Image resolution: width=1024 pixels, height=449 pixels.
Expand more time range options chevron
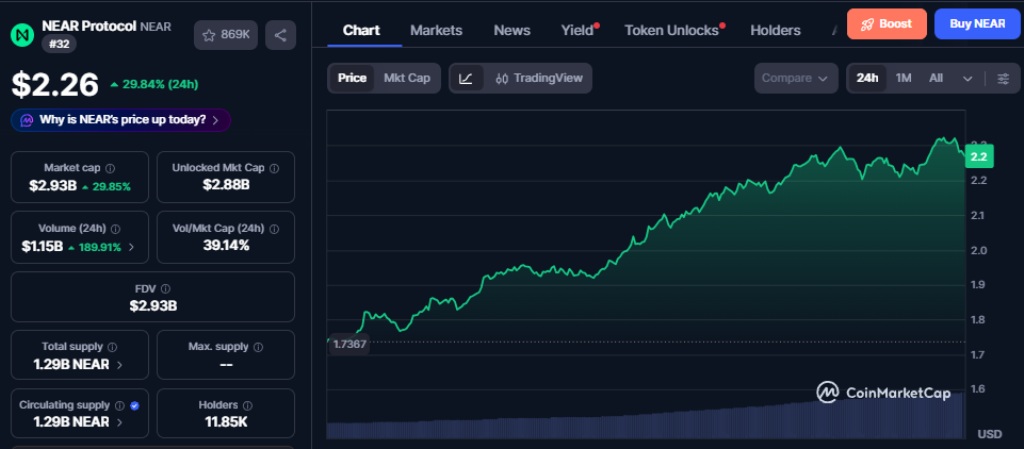pos(968,78)
